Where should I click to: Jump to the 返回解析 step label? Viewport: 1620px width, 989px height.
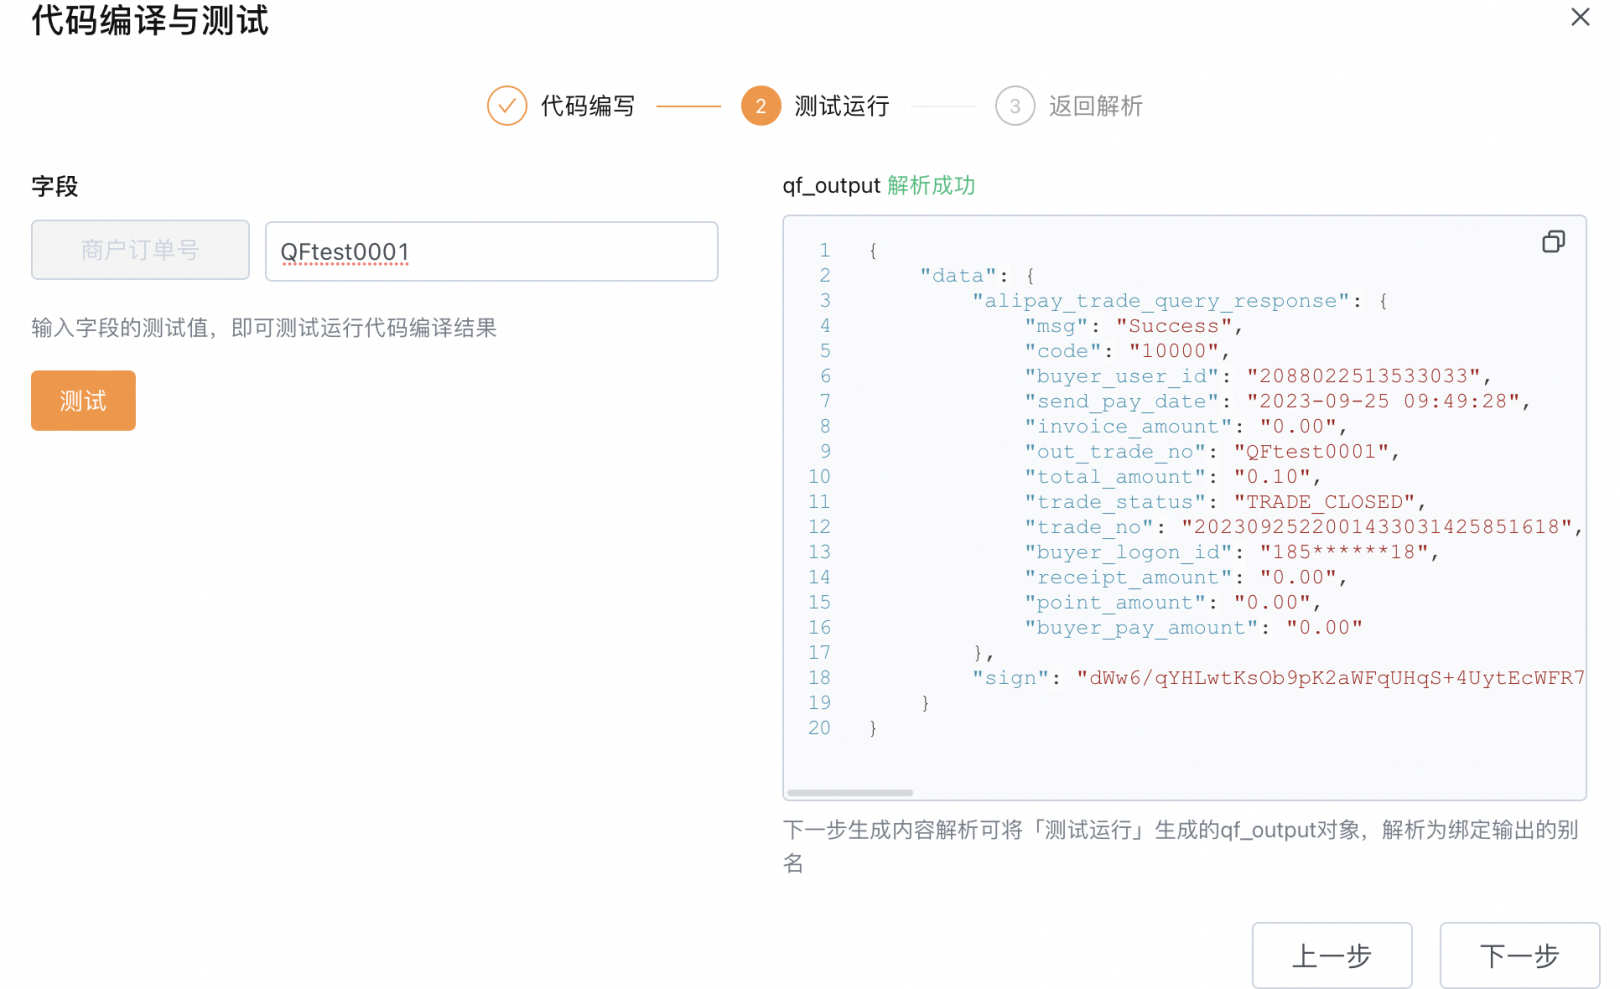click(x=1095, y=106)
